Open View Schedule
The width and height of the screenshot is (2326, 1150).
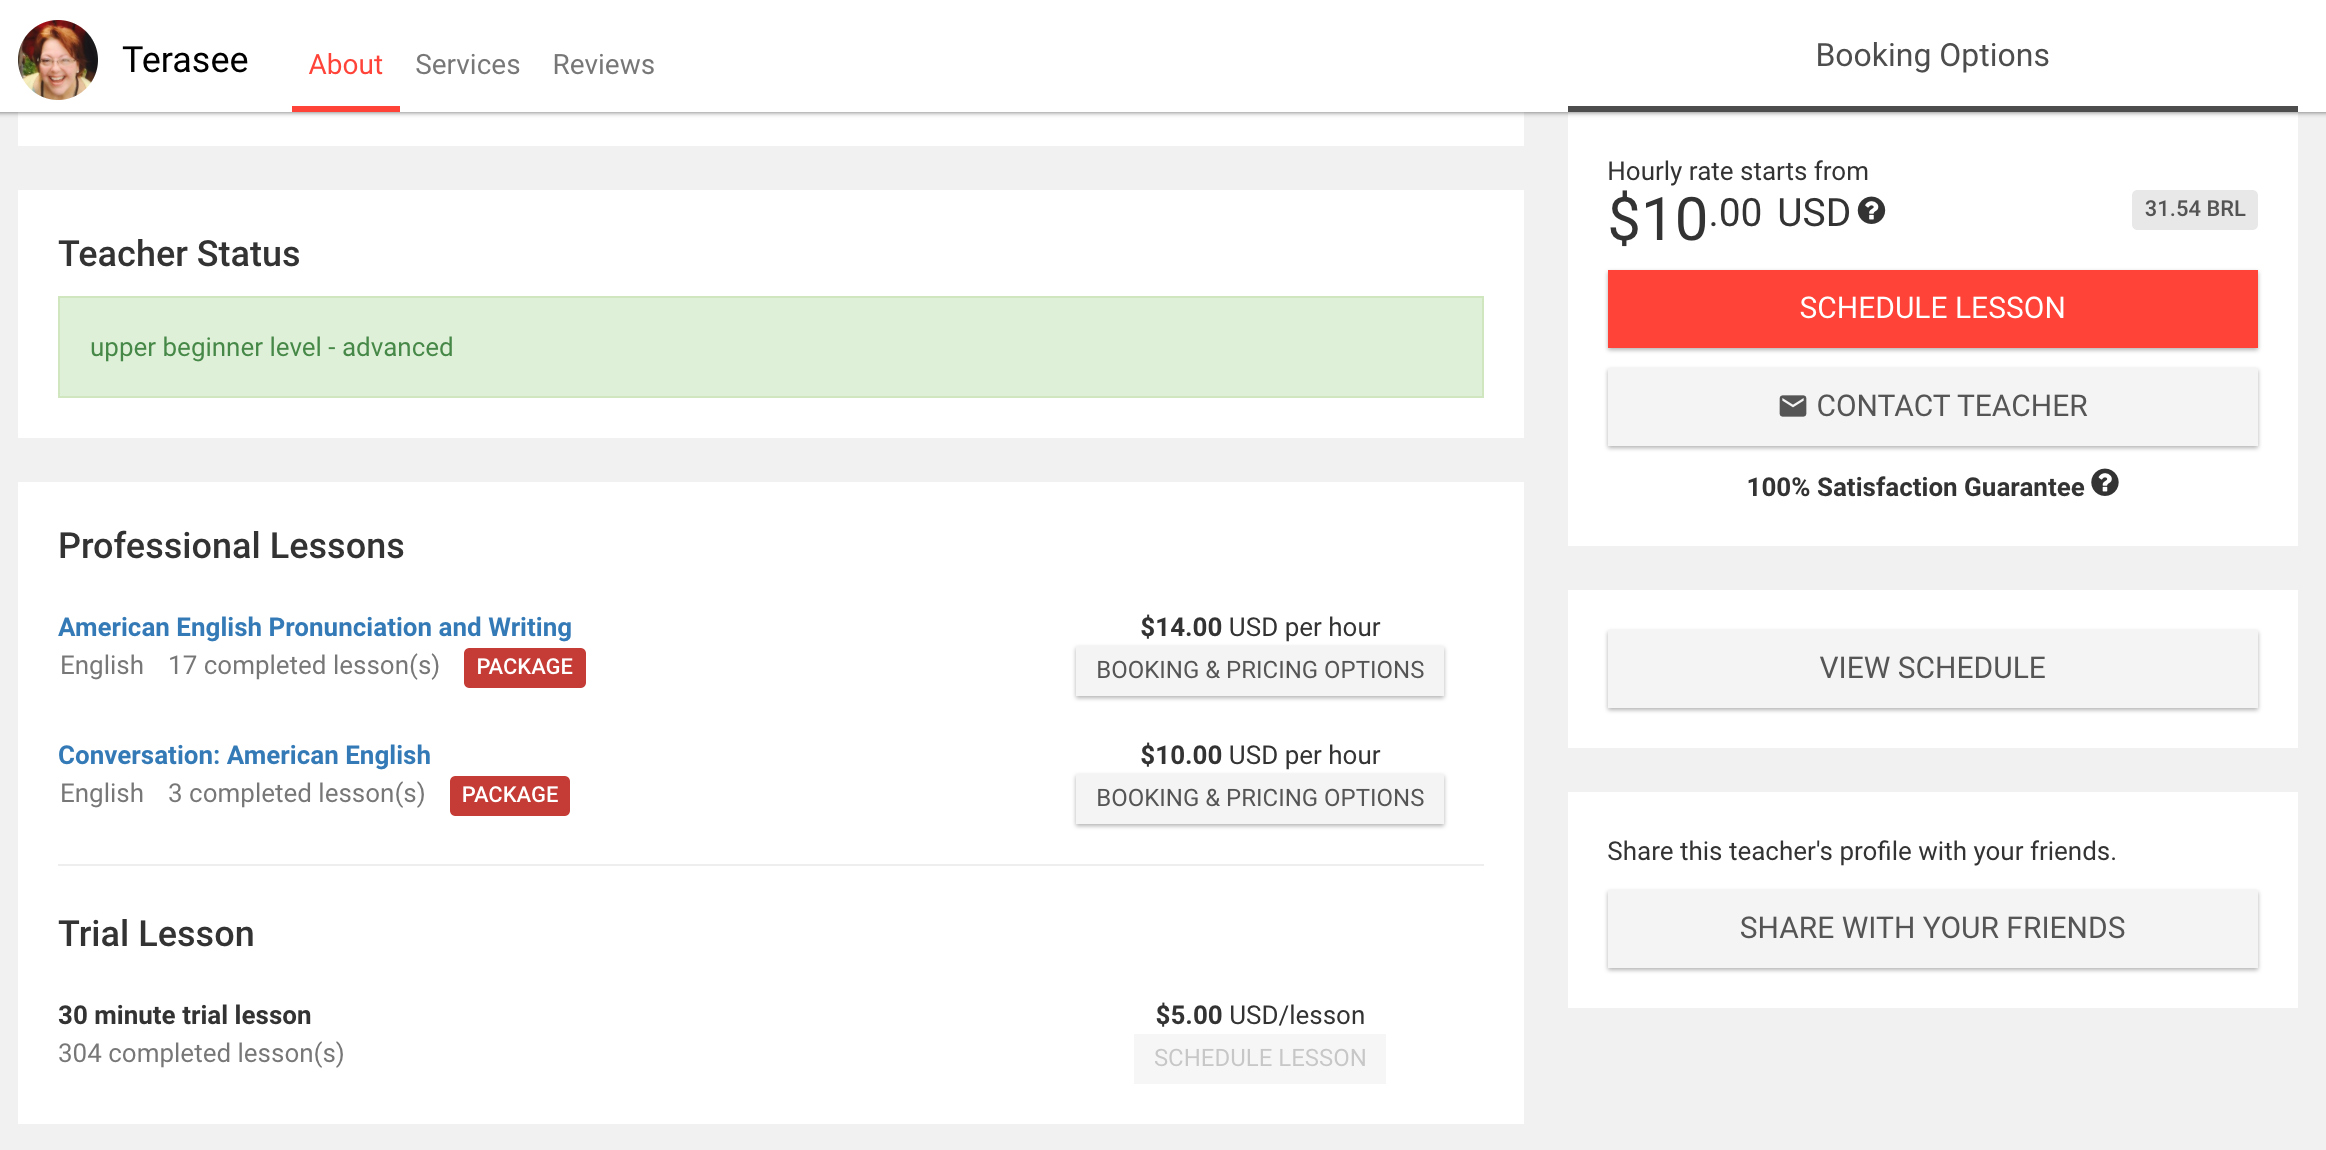point(1932,668)
